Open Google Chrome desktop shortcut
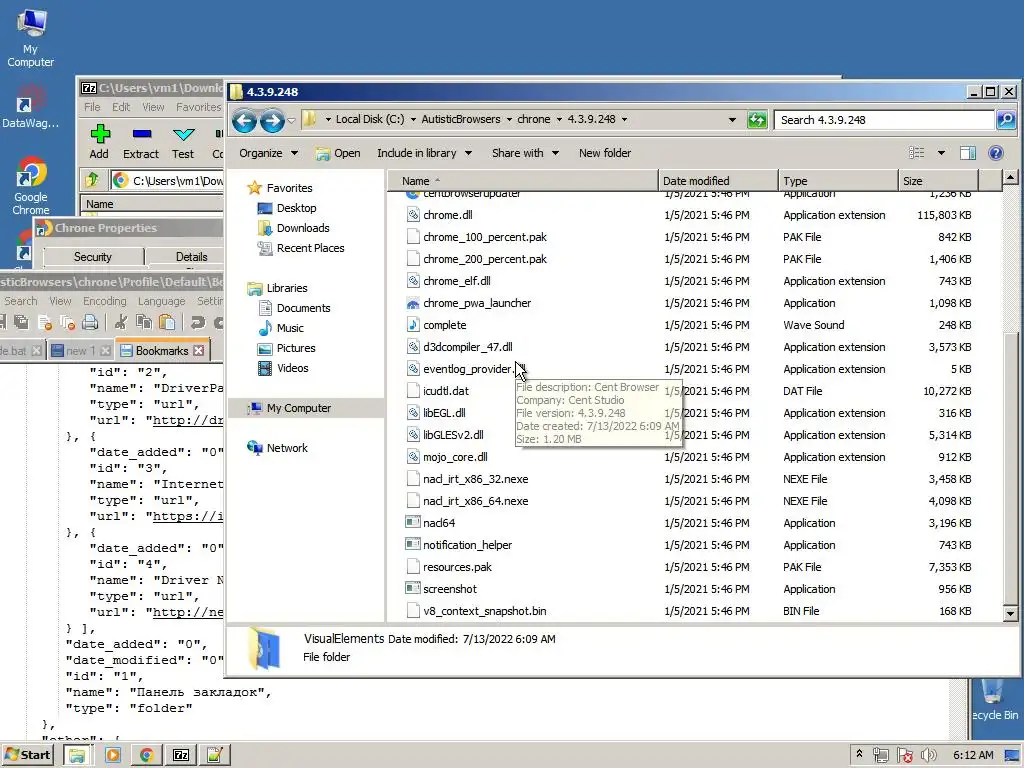1024x768 pixels. pyautogui.click(x=31, y=186)
